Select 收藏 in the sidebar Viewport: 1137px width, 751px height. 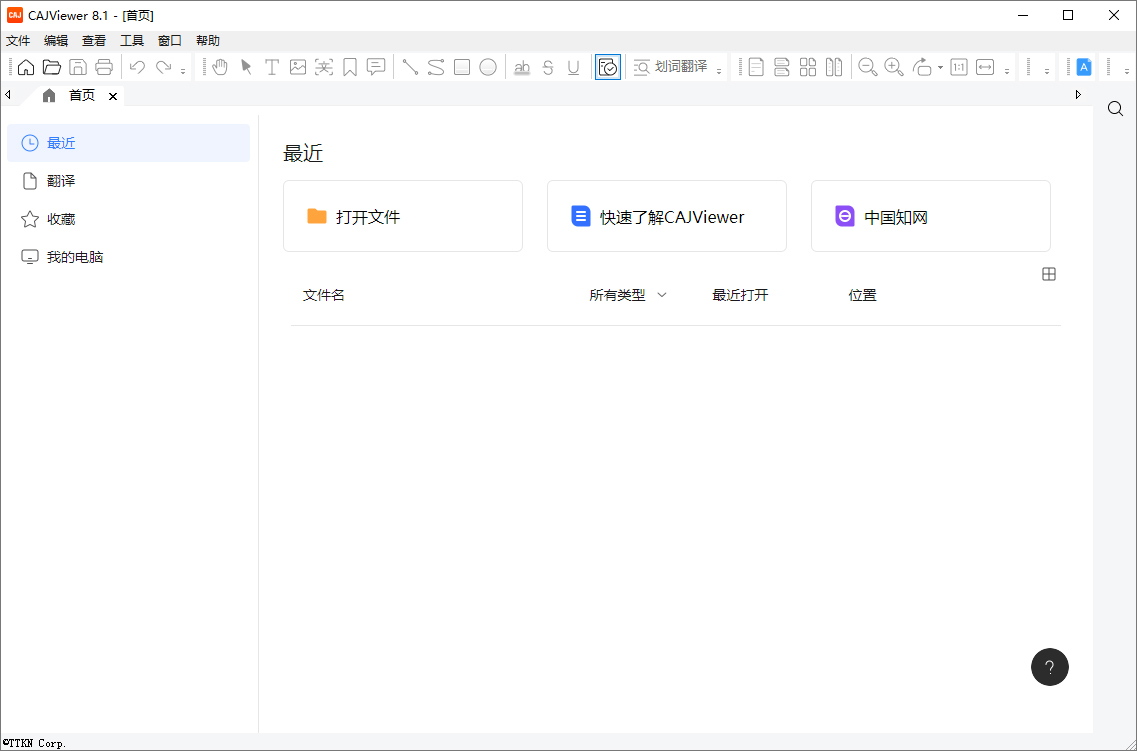point(128,219)
